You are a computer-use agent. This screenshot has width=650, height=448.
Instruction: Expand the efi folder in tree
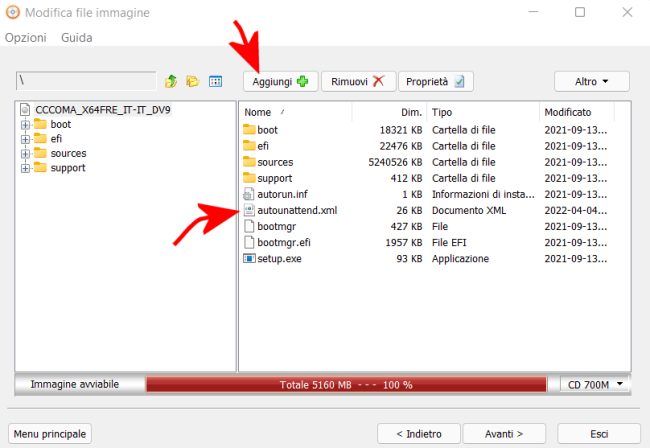(25, 139)
